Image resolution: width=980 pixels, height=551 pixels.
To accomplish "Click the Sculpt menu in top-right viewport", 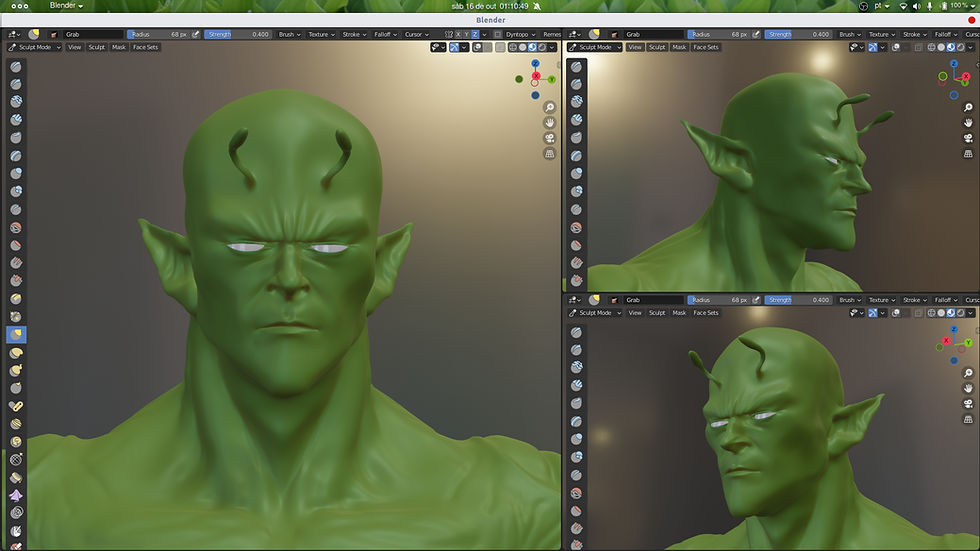I will (x=657, y=47).
